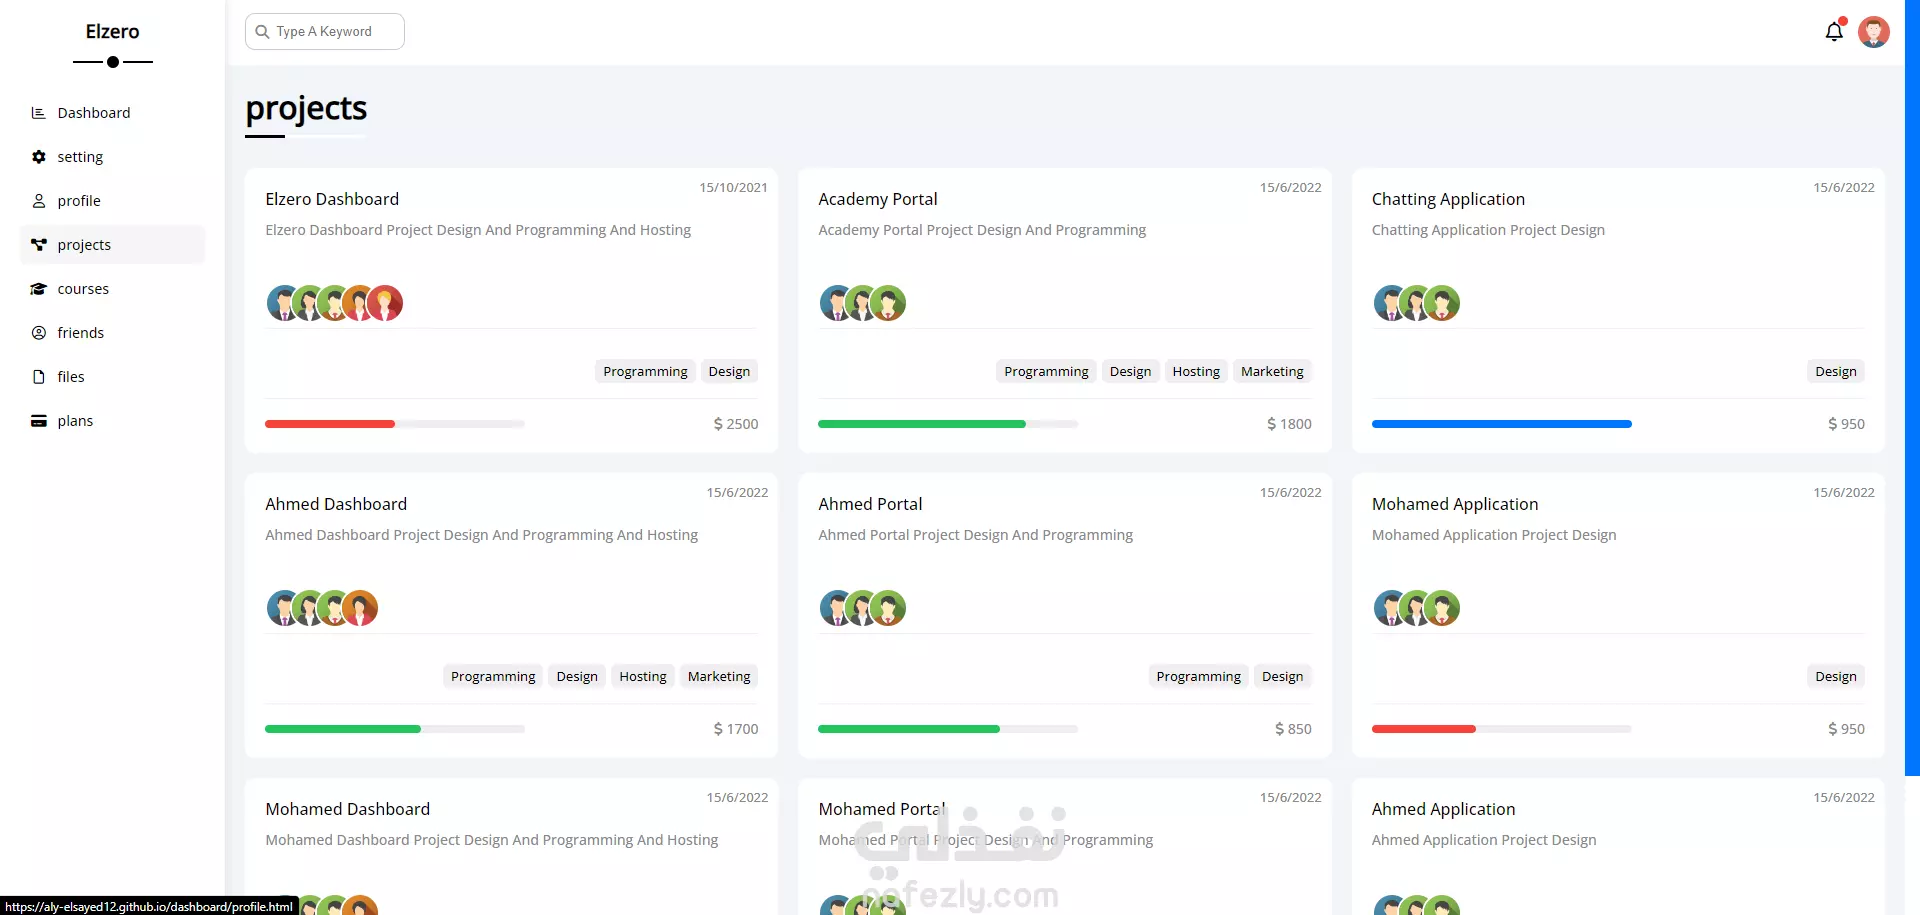The width and height of the screenshot is (1920, 915).
Task: Click the setting gear icon in sidebar
Action: pos(39,157)
